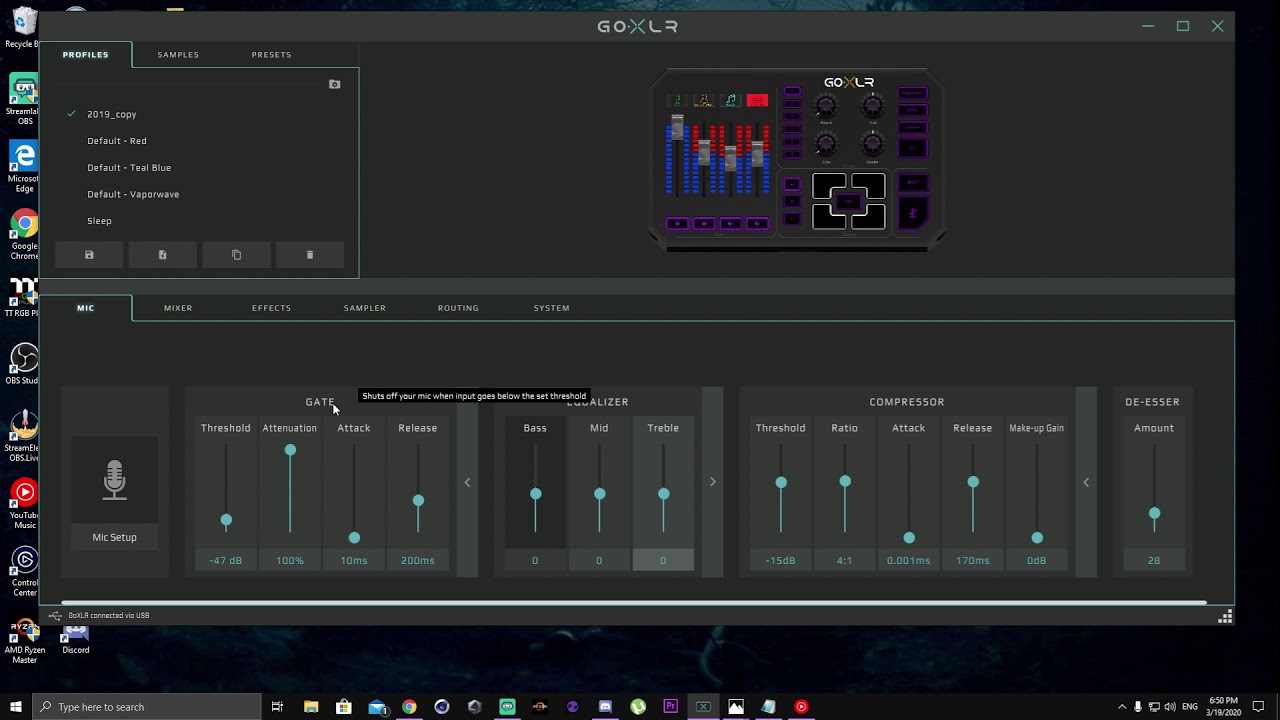
Task: Duplicate the selected profile with copy icon
Action: (237, 255)
